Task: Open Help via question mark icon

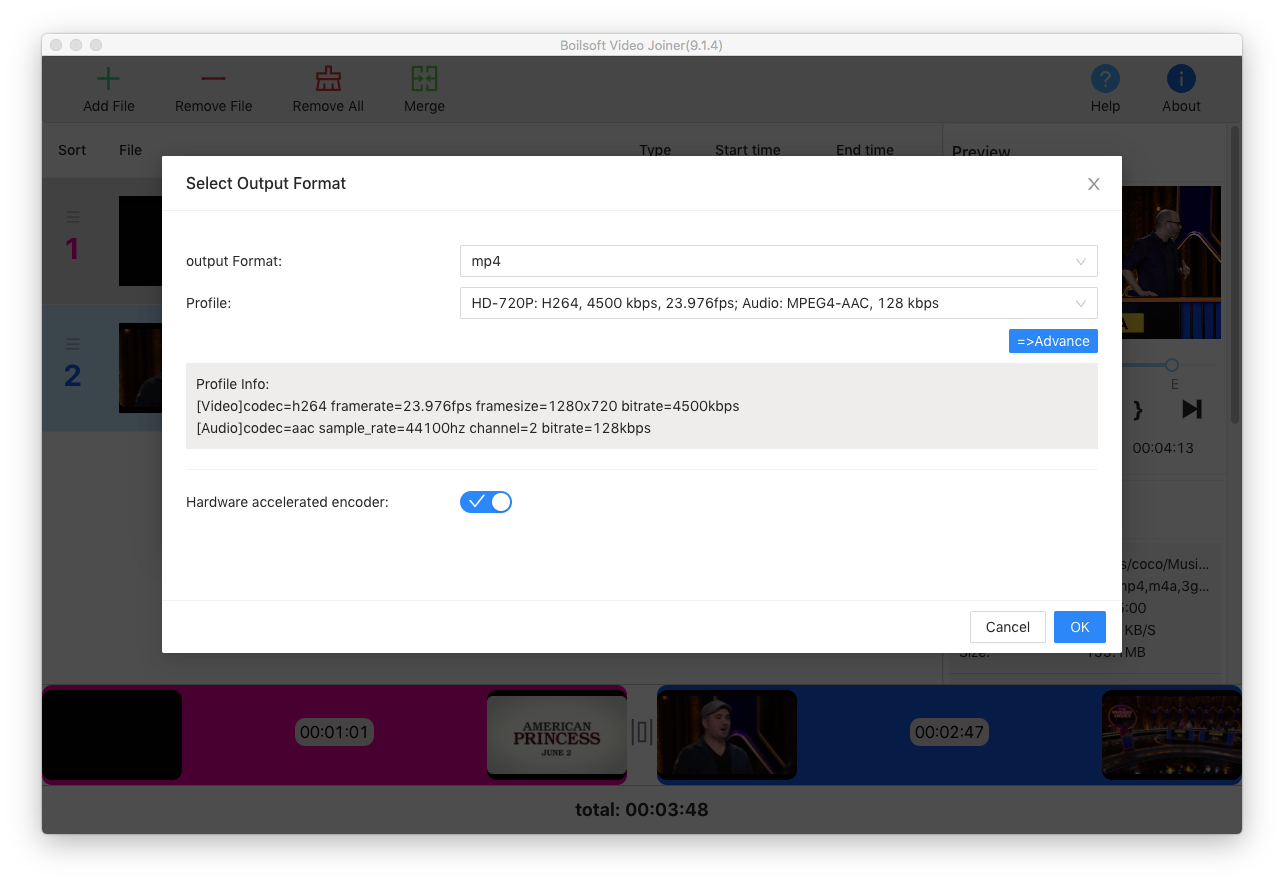Action: tap(1105, 79)
